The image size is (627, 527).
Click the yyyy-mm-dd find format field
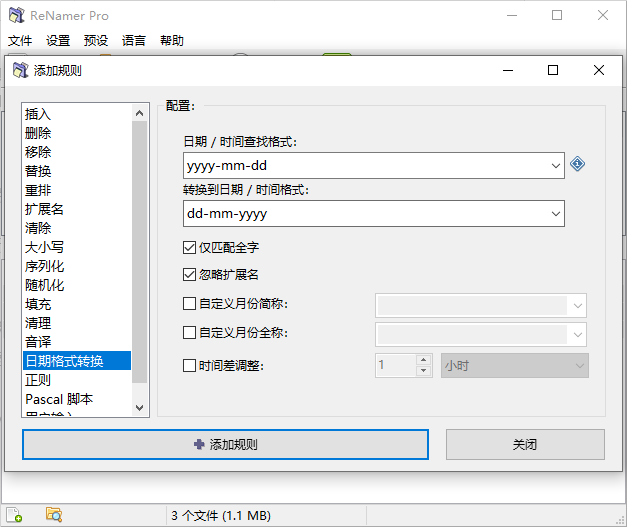[366, 166]
